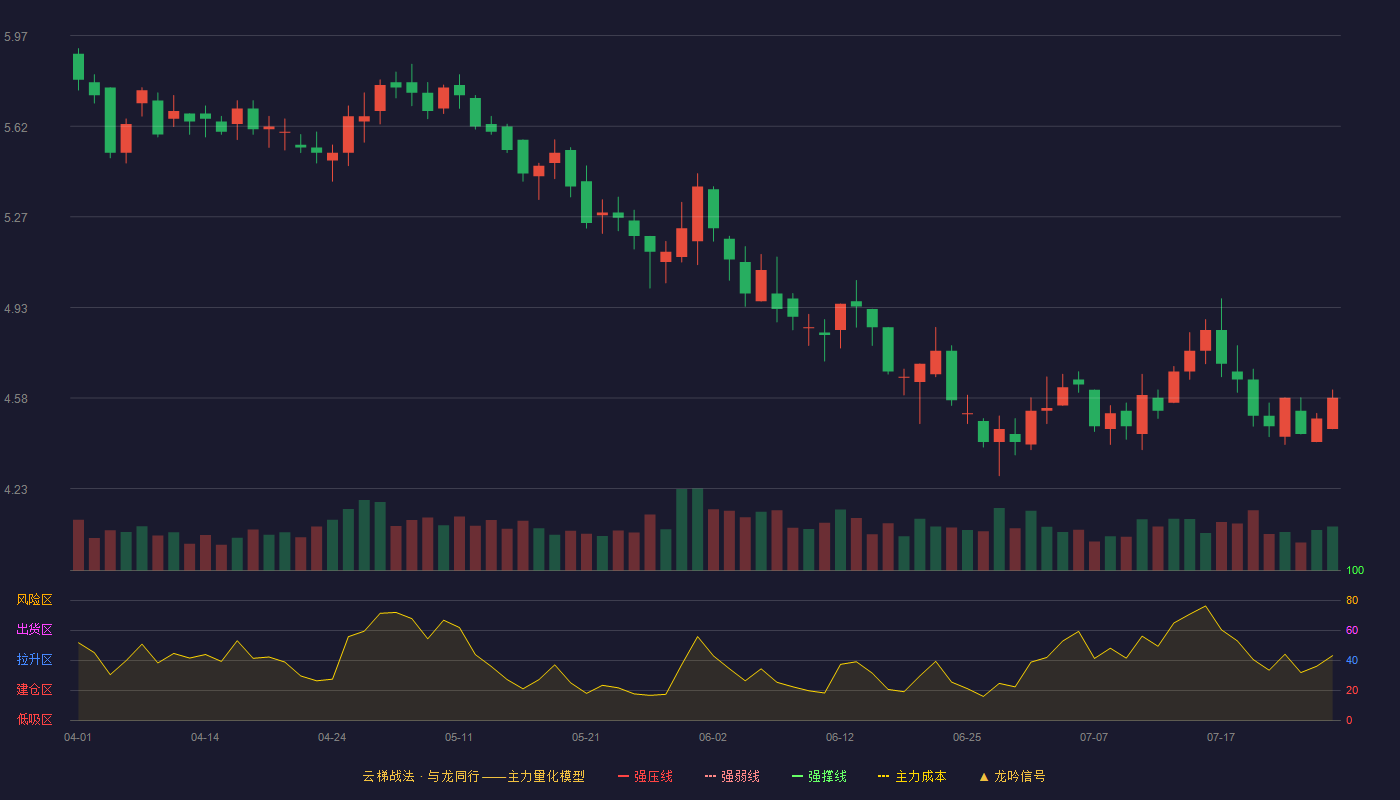Viewport: 1400px width, 800px height.
Task: Toggle the 主力成本 legend series
Action: pyautogui.click(x=912, y=776)
